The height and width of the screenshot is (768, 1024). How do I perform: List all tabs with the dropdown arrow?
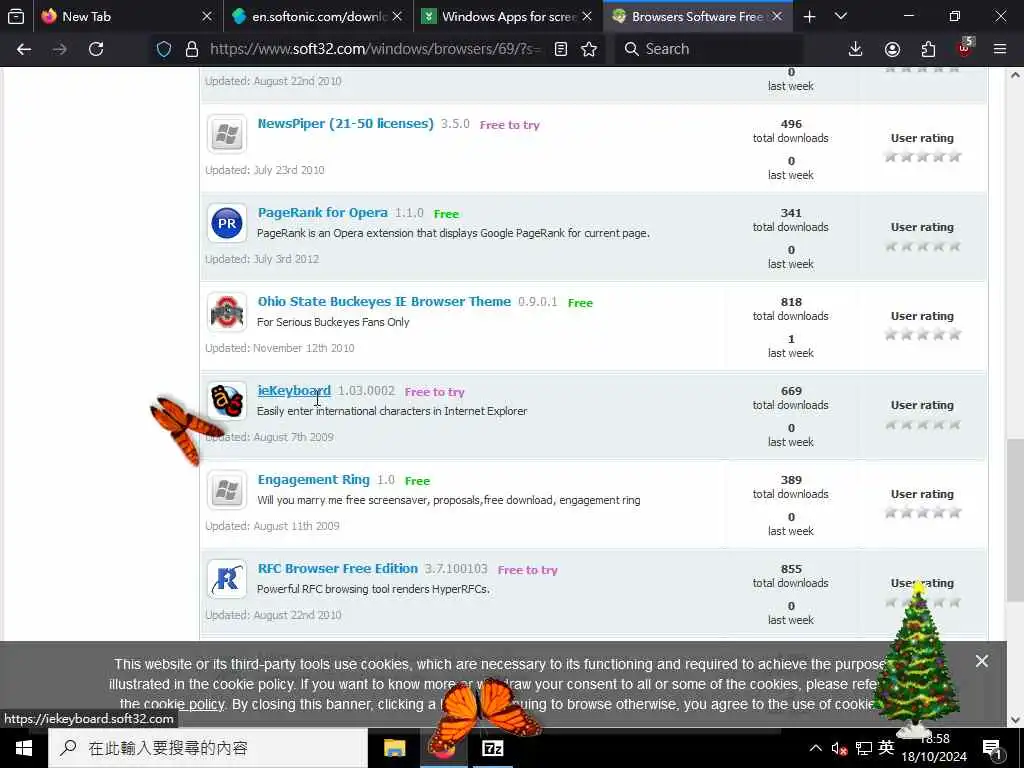tap(840, 16)
